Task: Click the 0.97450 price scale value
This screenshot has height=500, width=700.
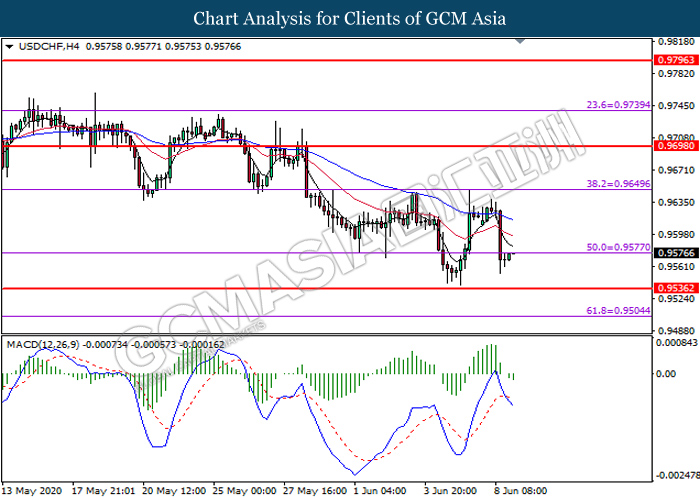Action: click(677, 105)
